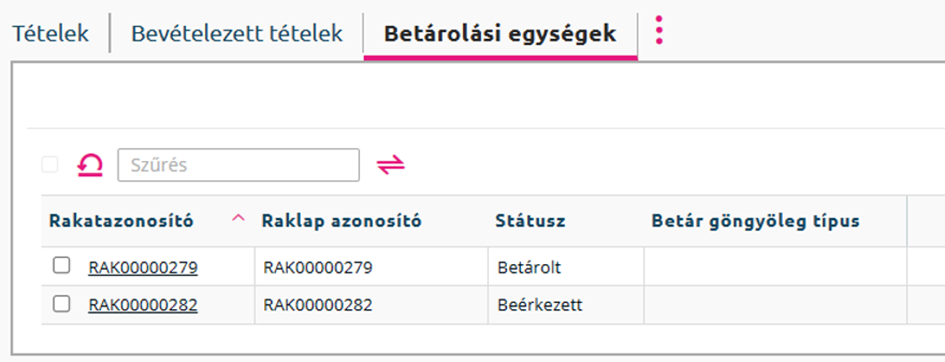Click the pink refresh/reset icon
This screenshot has width=945, height=362.
coord(90,165)
